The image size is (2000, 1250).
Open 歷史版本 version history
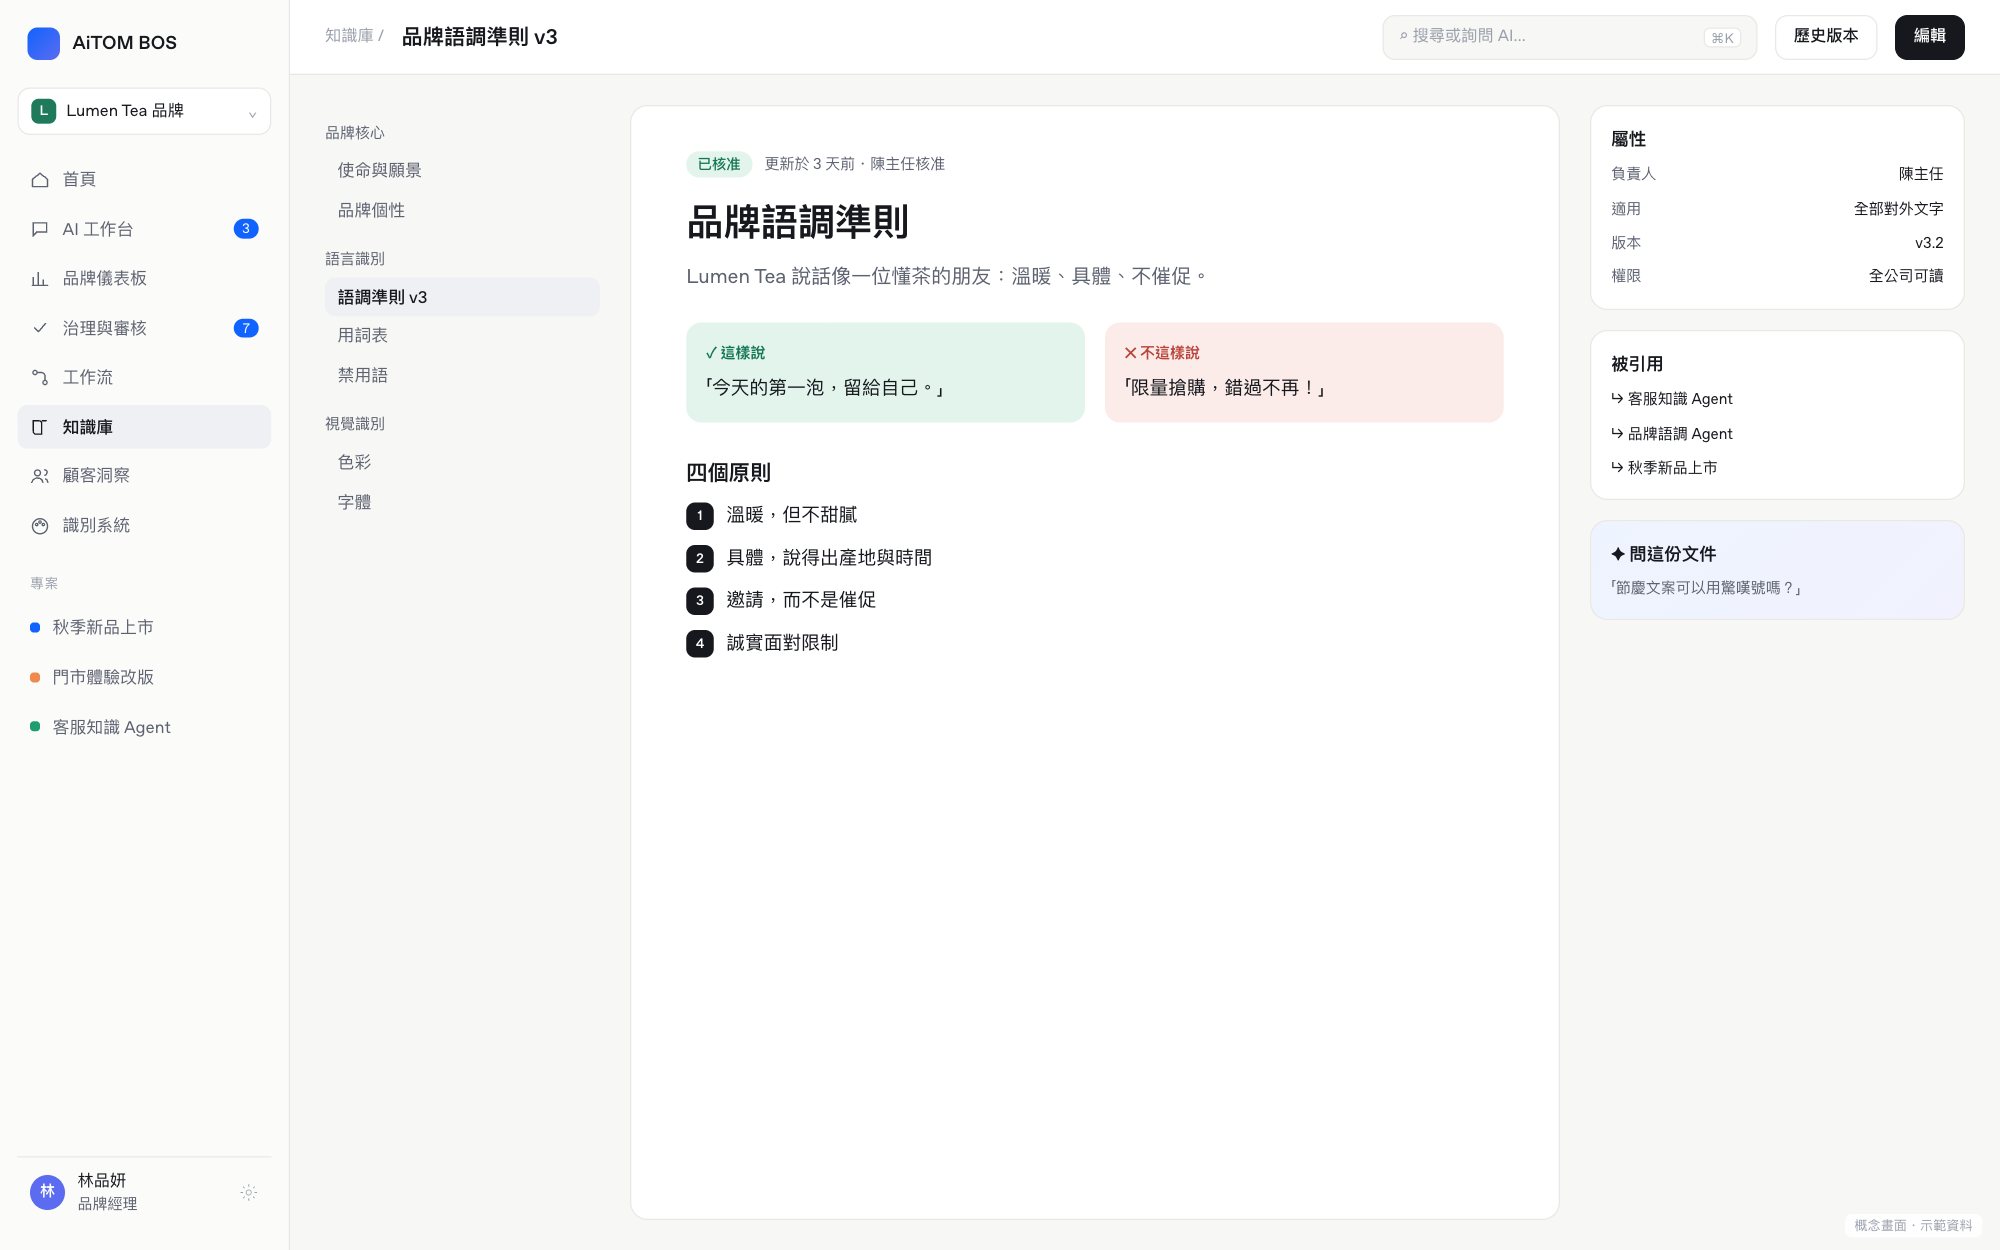[x=1825, y=37]
